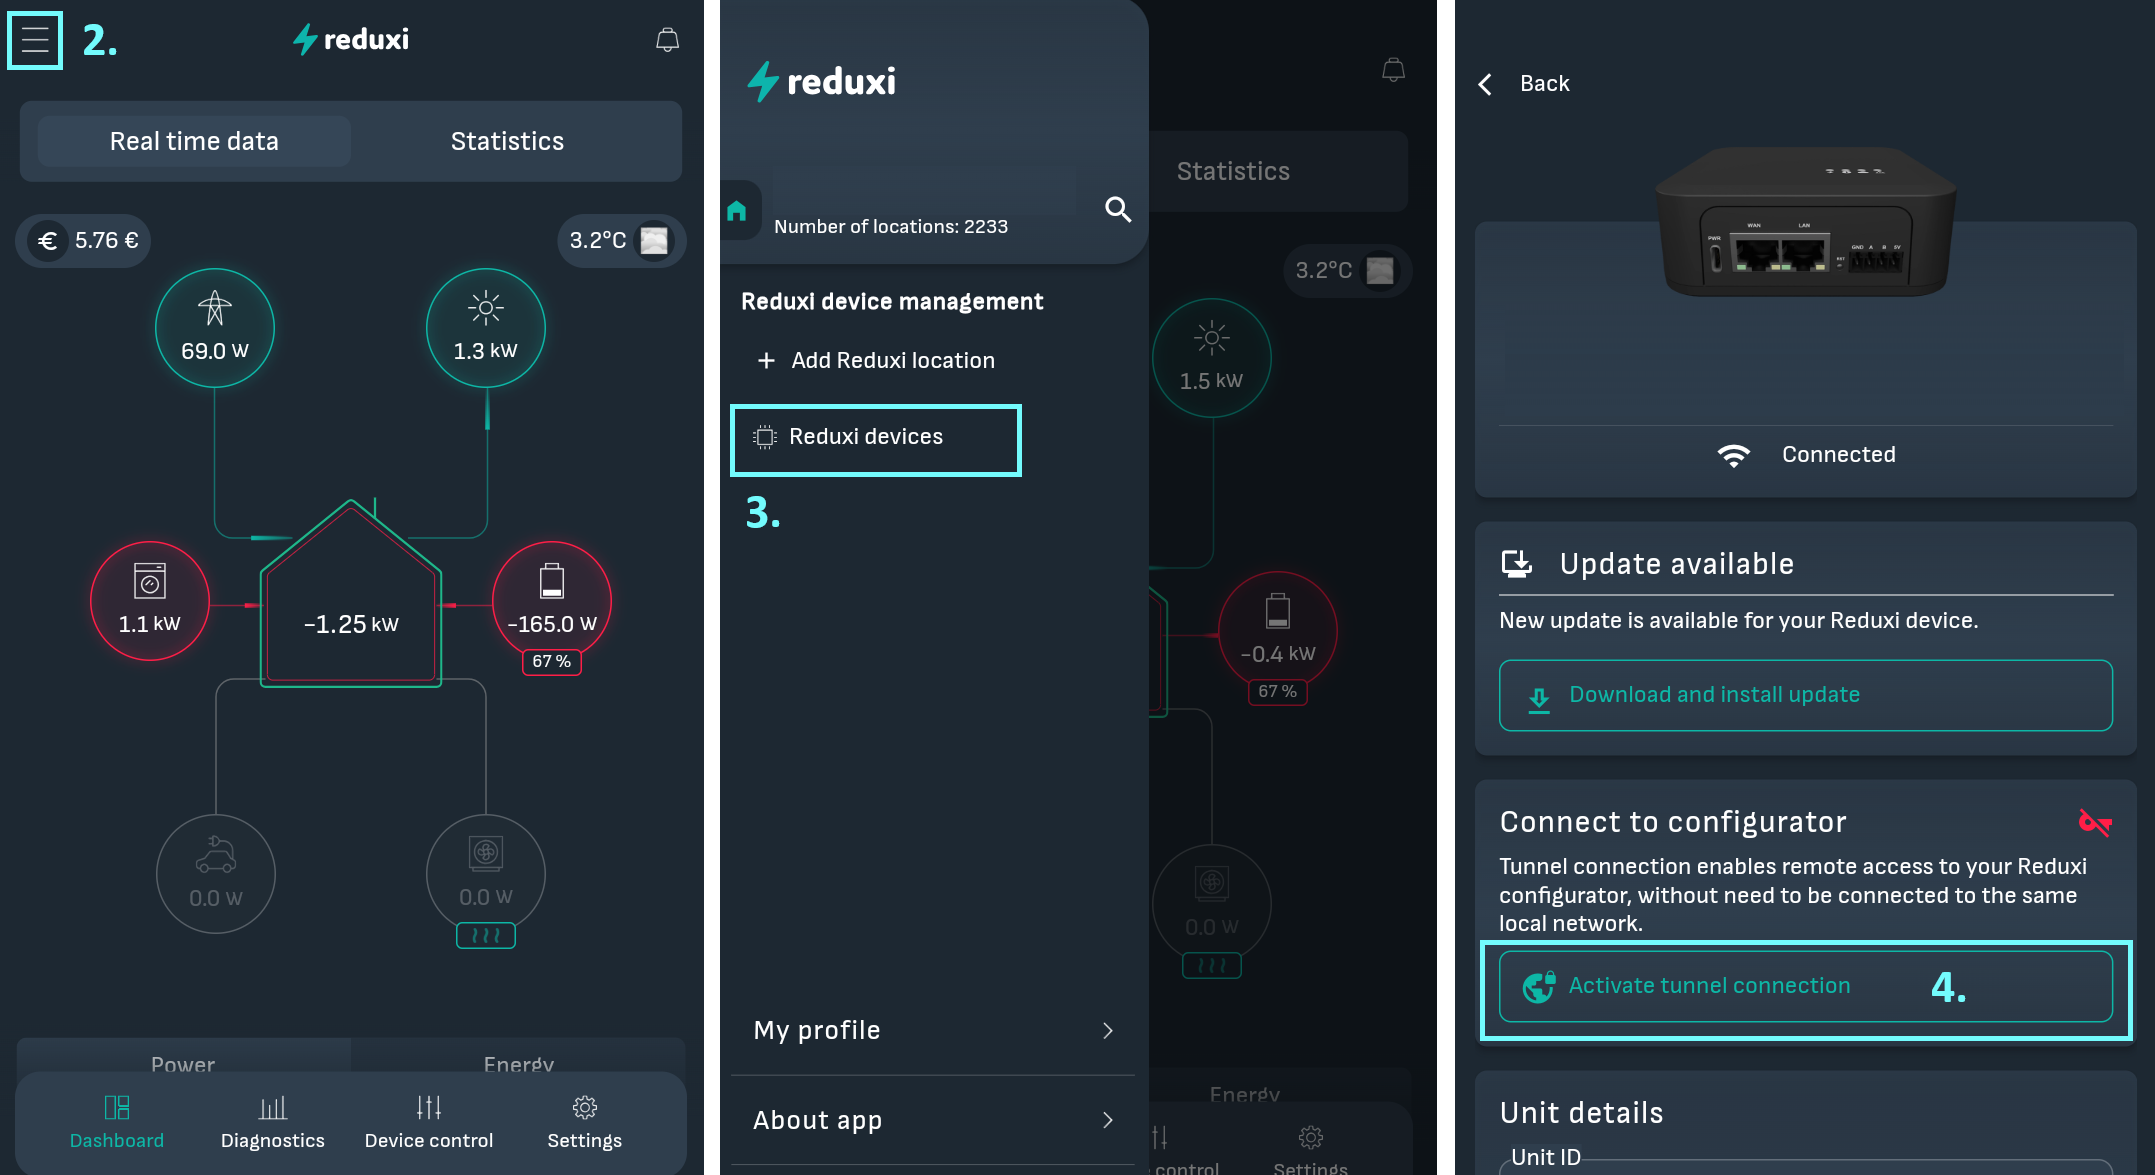This screenshot has width=2155, height=1175.
Task: Tap the house node showing -1.25 kW
Action: coord(351,596)
